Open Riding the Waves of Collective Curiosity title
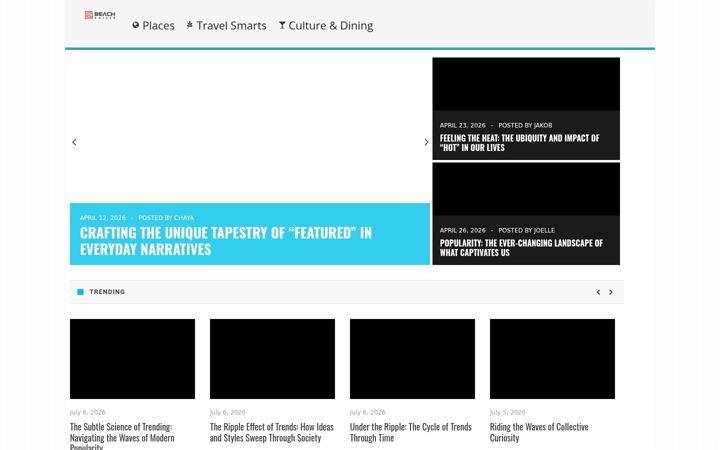 pyautogui.click(x=539, y=433)
